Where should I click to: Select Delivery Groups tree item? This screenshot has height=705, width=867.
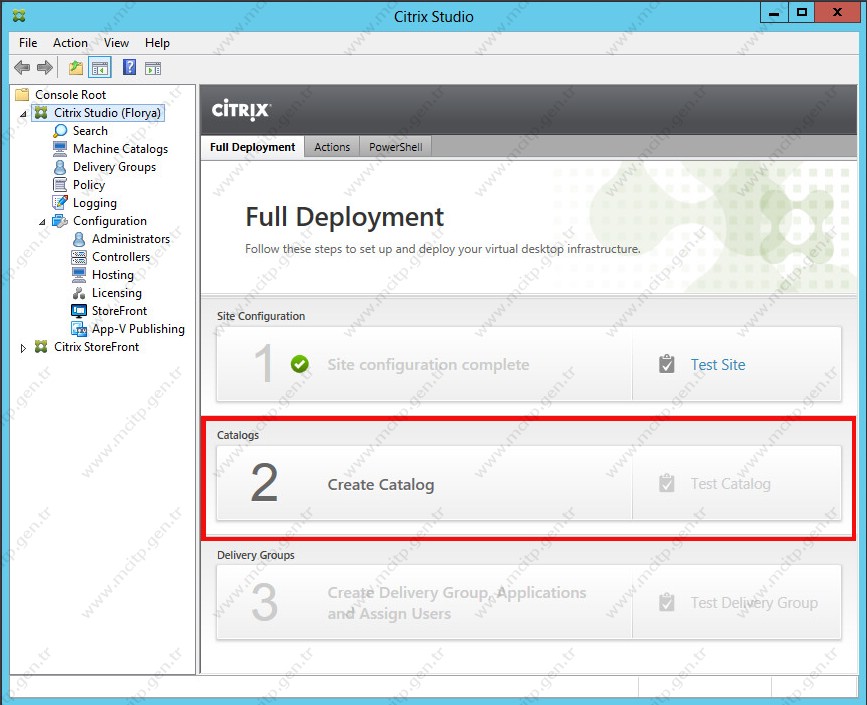[x=114, y=167]
